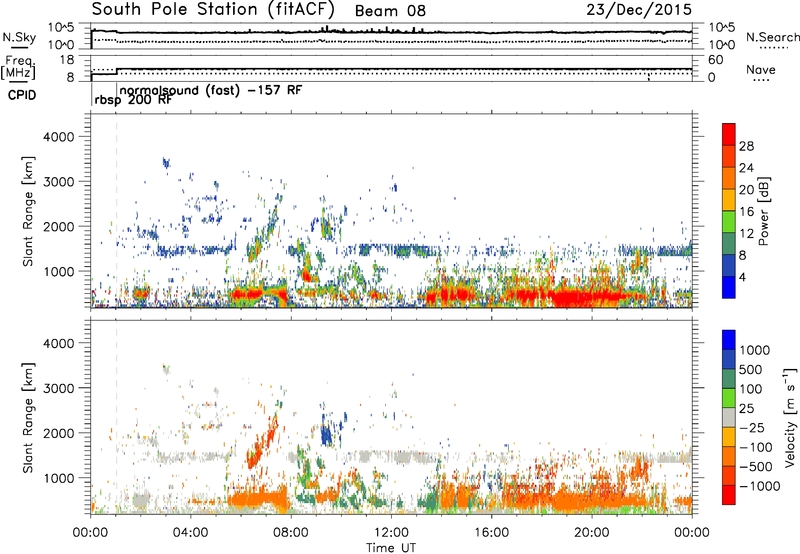Screen dimensions: 800x554
Task: Select the N.Search legend label
Action: (772, 37)
